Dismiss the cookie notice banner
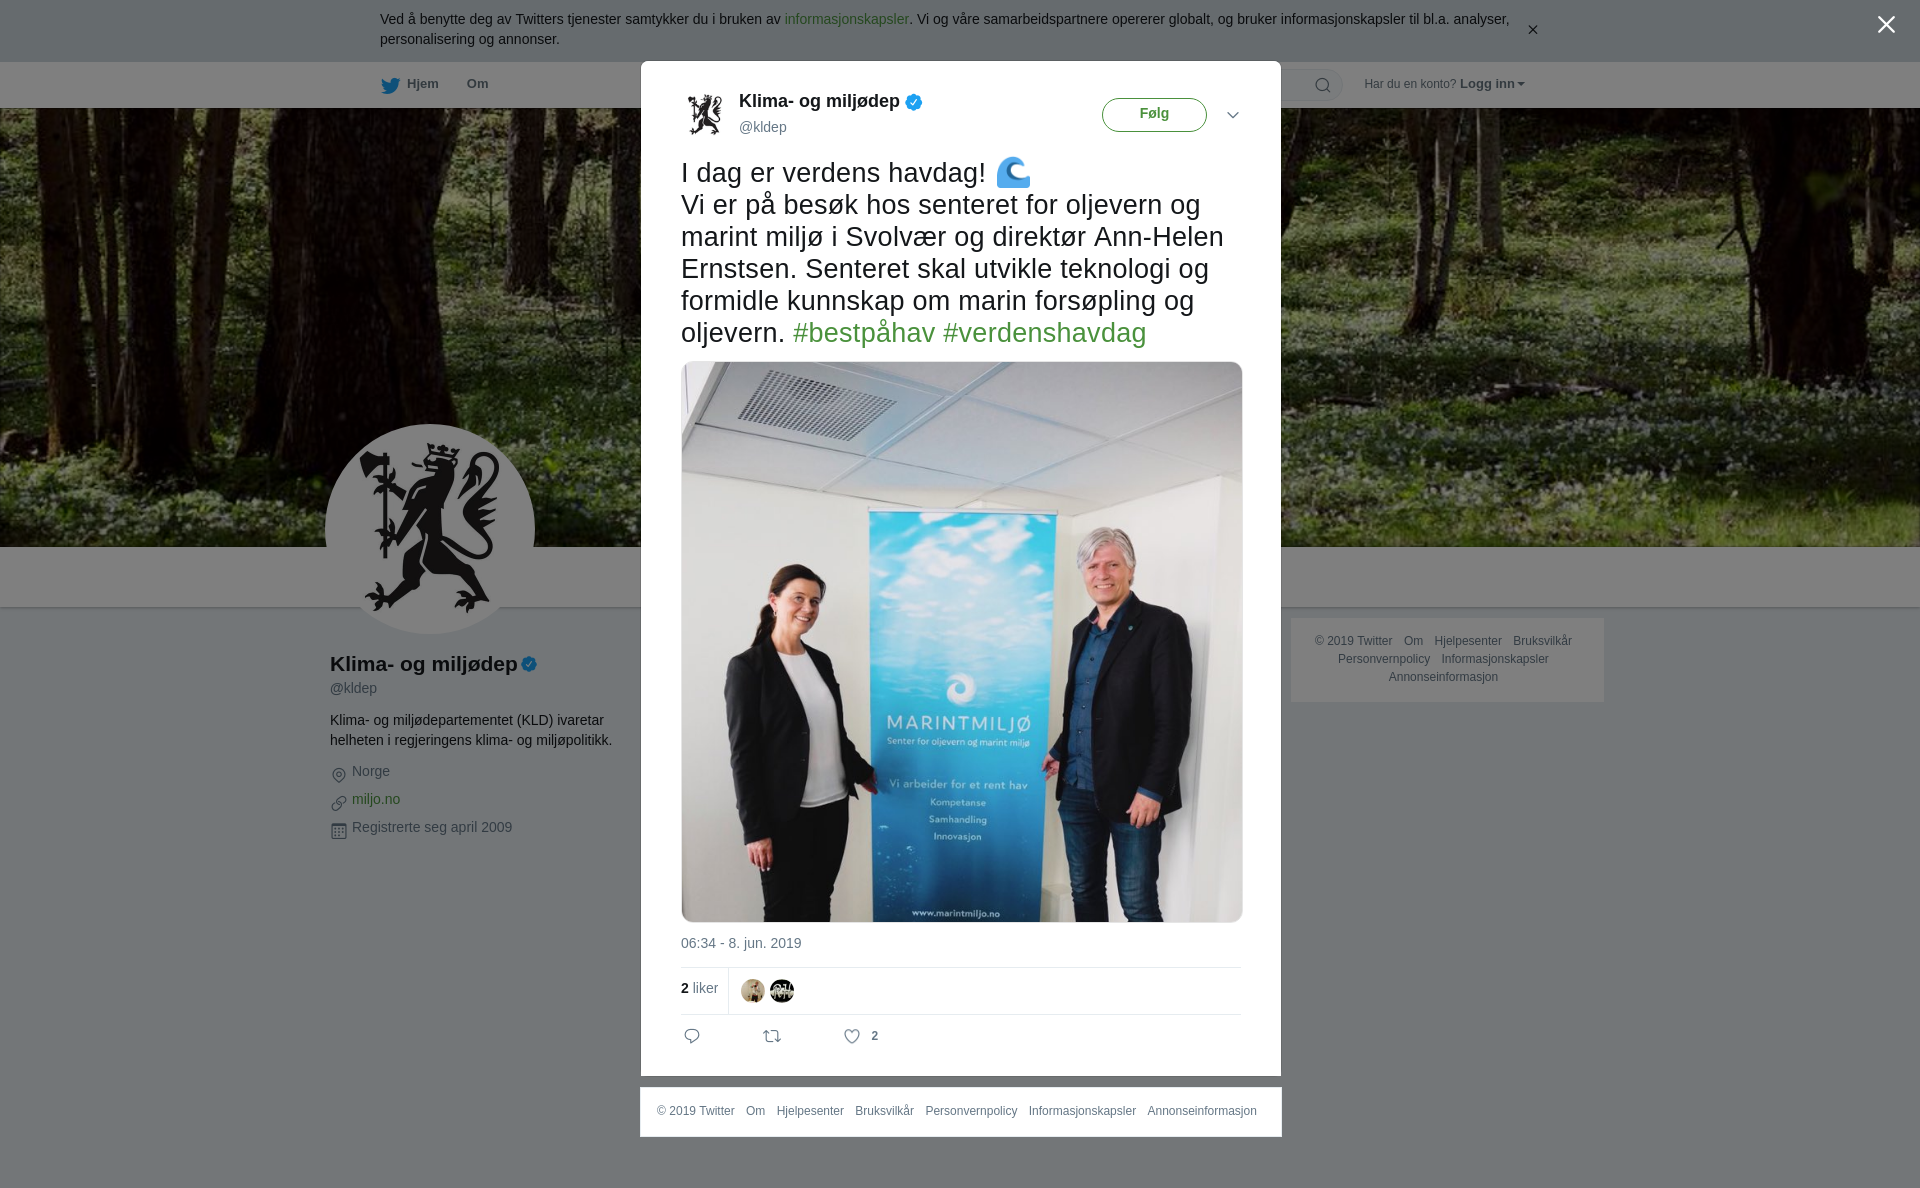 1532,30
